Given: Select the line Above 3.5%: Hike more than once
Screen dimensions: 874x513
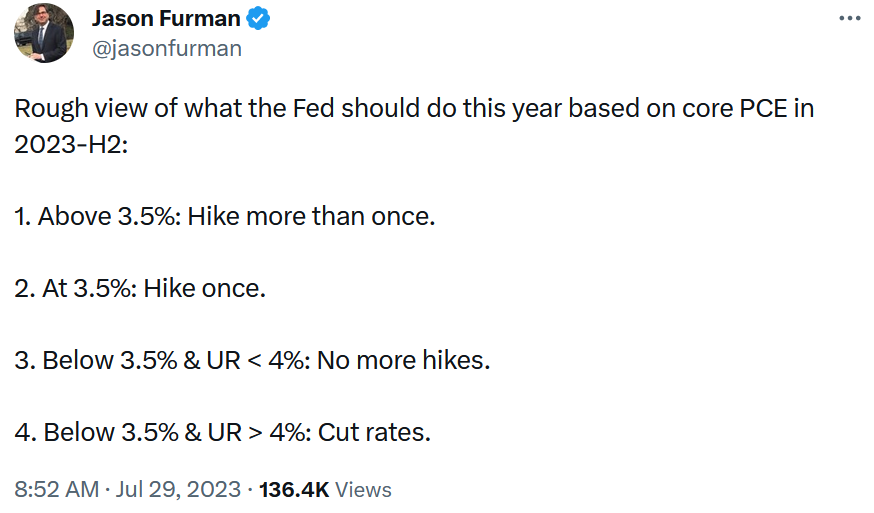Looking at the screenshot, I should 225,216.
